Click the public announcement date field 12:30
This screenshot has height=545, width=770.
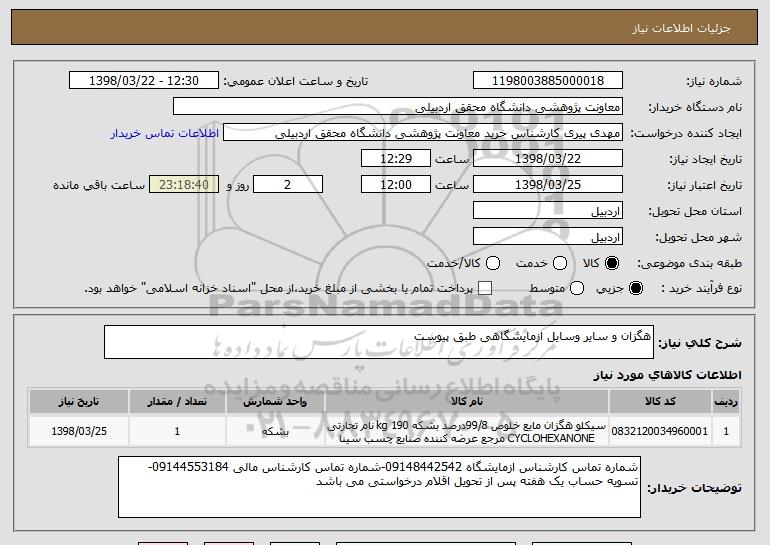[x=144, y=81]
